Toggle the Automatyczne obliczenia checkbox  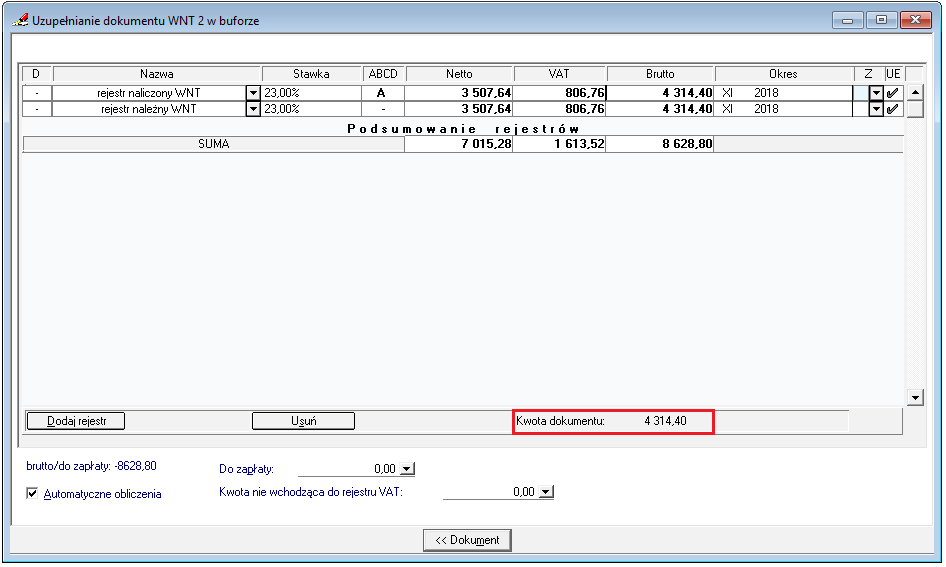(32, 493)
